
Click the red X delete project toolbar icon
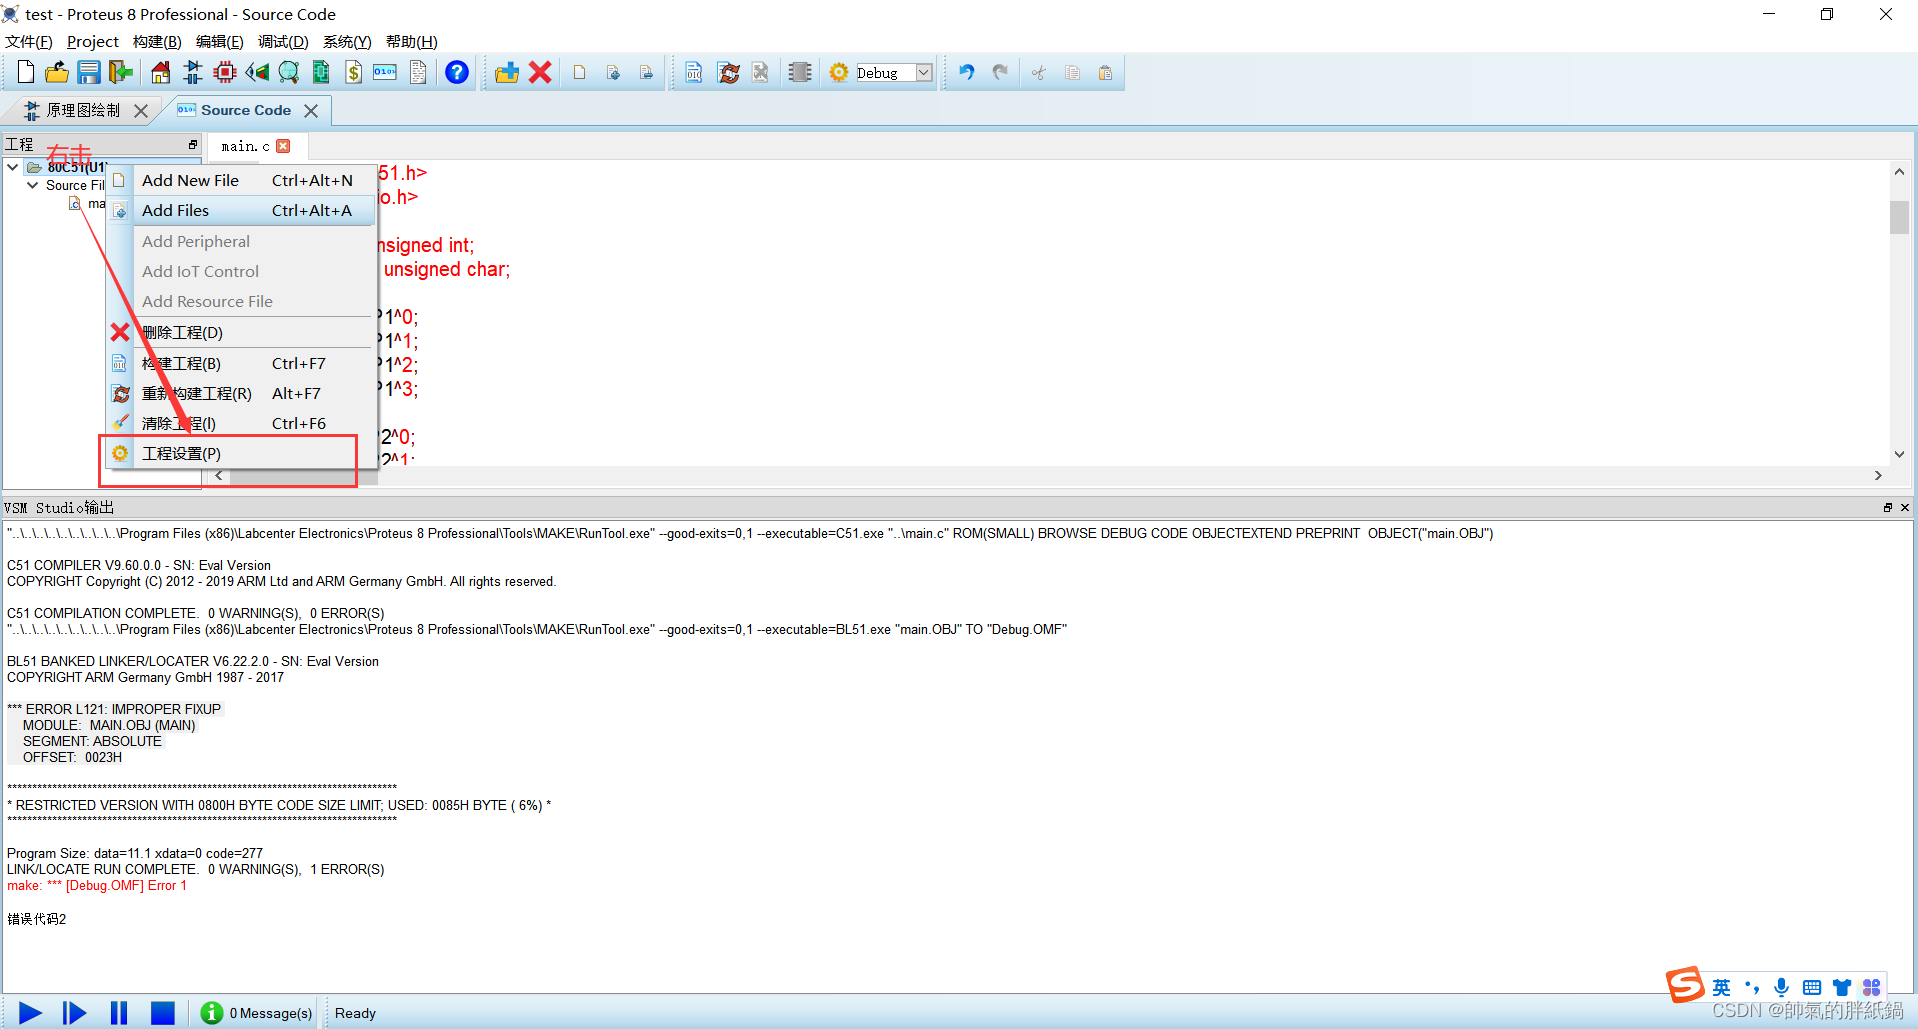click(x=540, y=72)
